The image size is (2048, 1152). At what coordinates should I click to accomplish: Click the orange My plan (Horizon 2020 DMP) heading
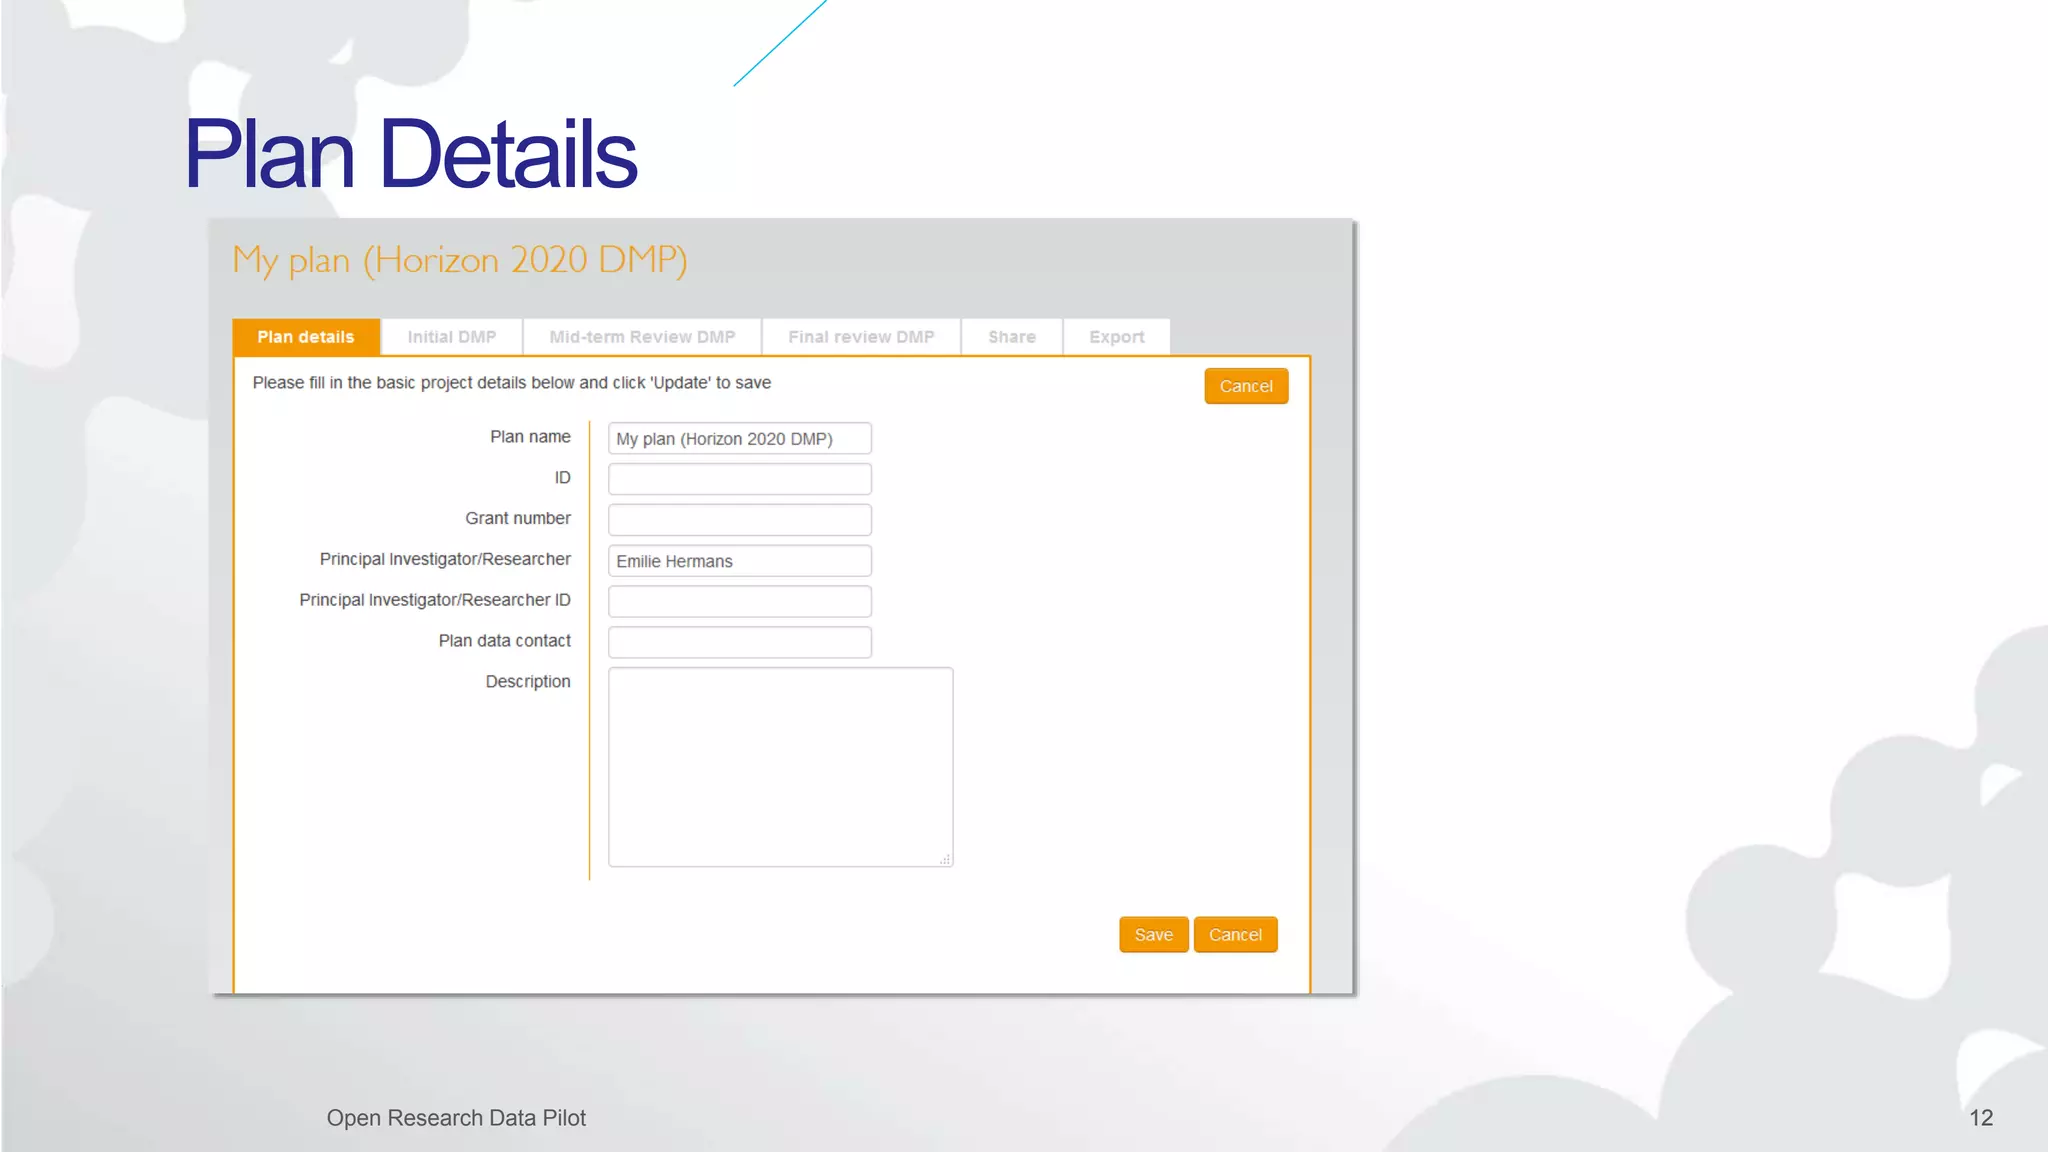tap(460, 260)
